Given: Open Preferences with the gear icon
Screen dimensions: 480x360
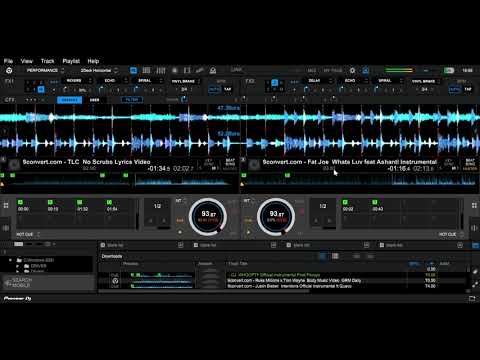Looking at the screenshot, I should point(352,70).
